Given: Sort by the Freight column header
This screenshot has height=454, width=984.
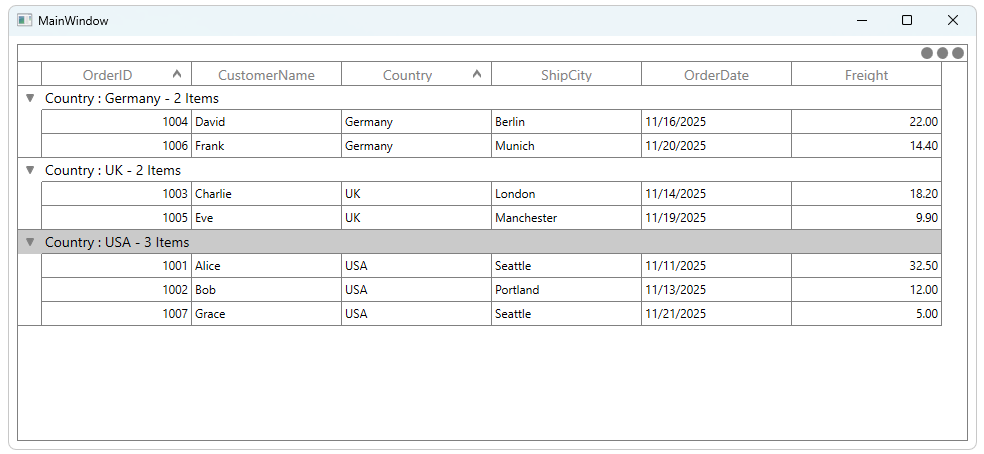Looking at the screenshot, I should (x=867, y=74).
